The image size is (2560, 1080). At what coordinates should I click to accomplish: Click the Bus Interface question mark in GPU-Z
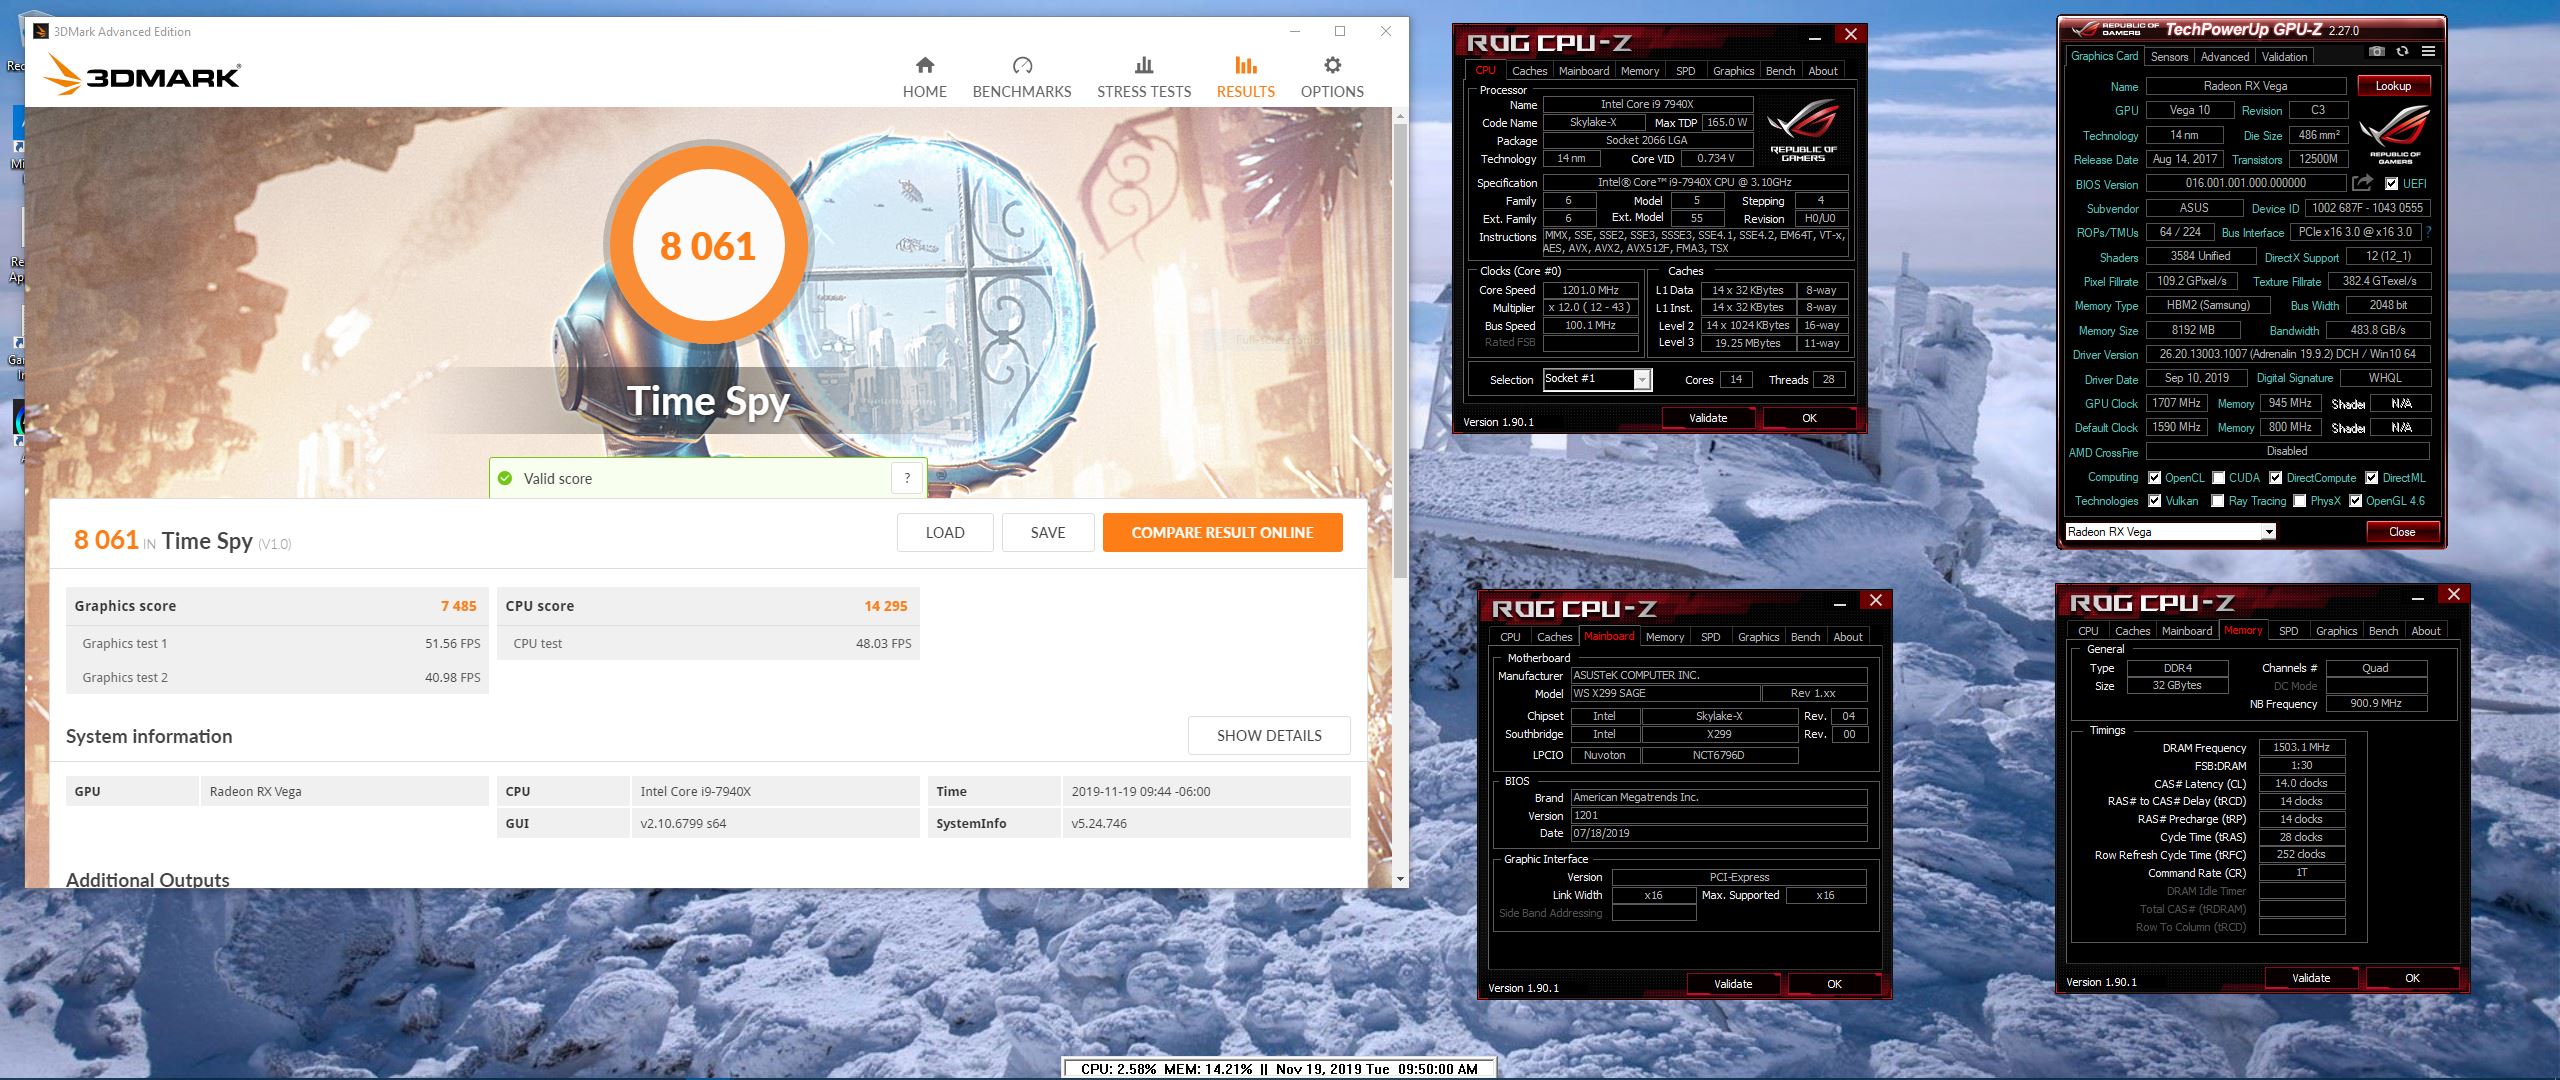(2428, 232)
